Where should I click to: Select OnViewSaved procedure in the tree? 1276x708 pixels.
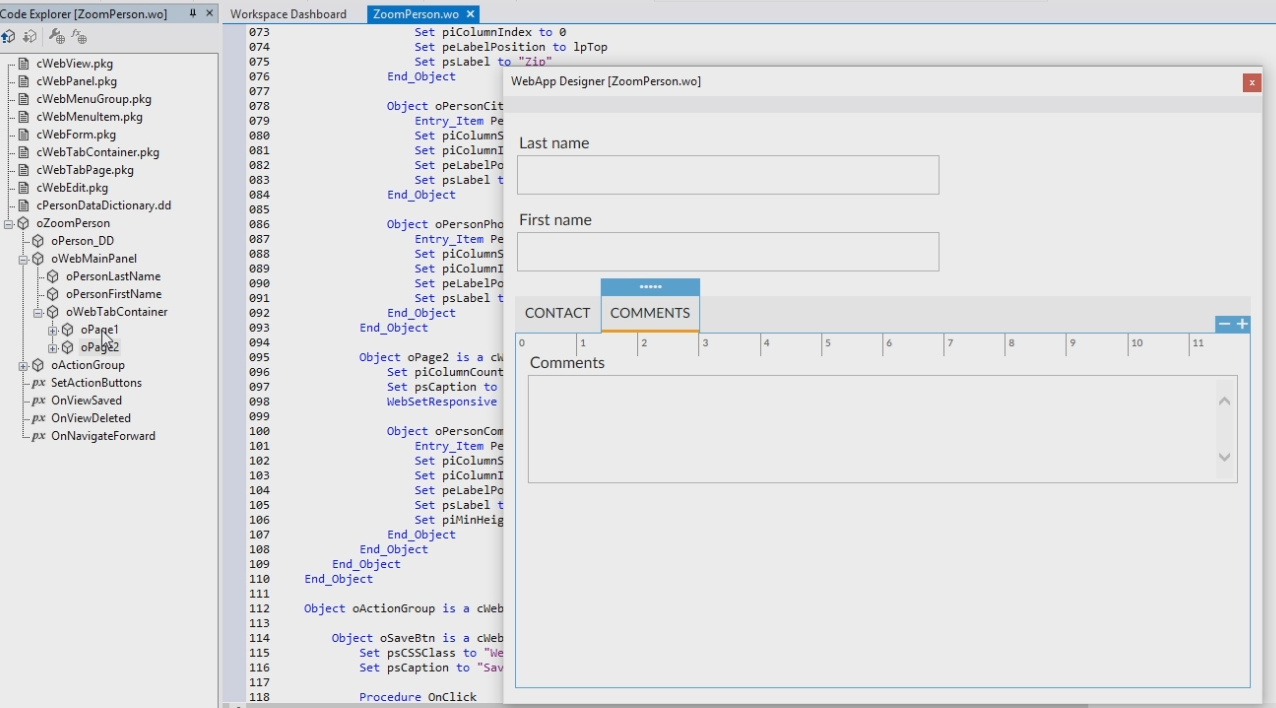[x=86, y=401]
